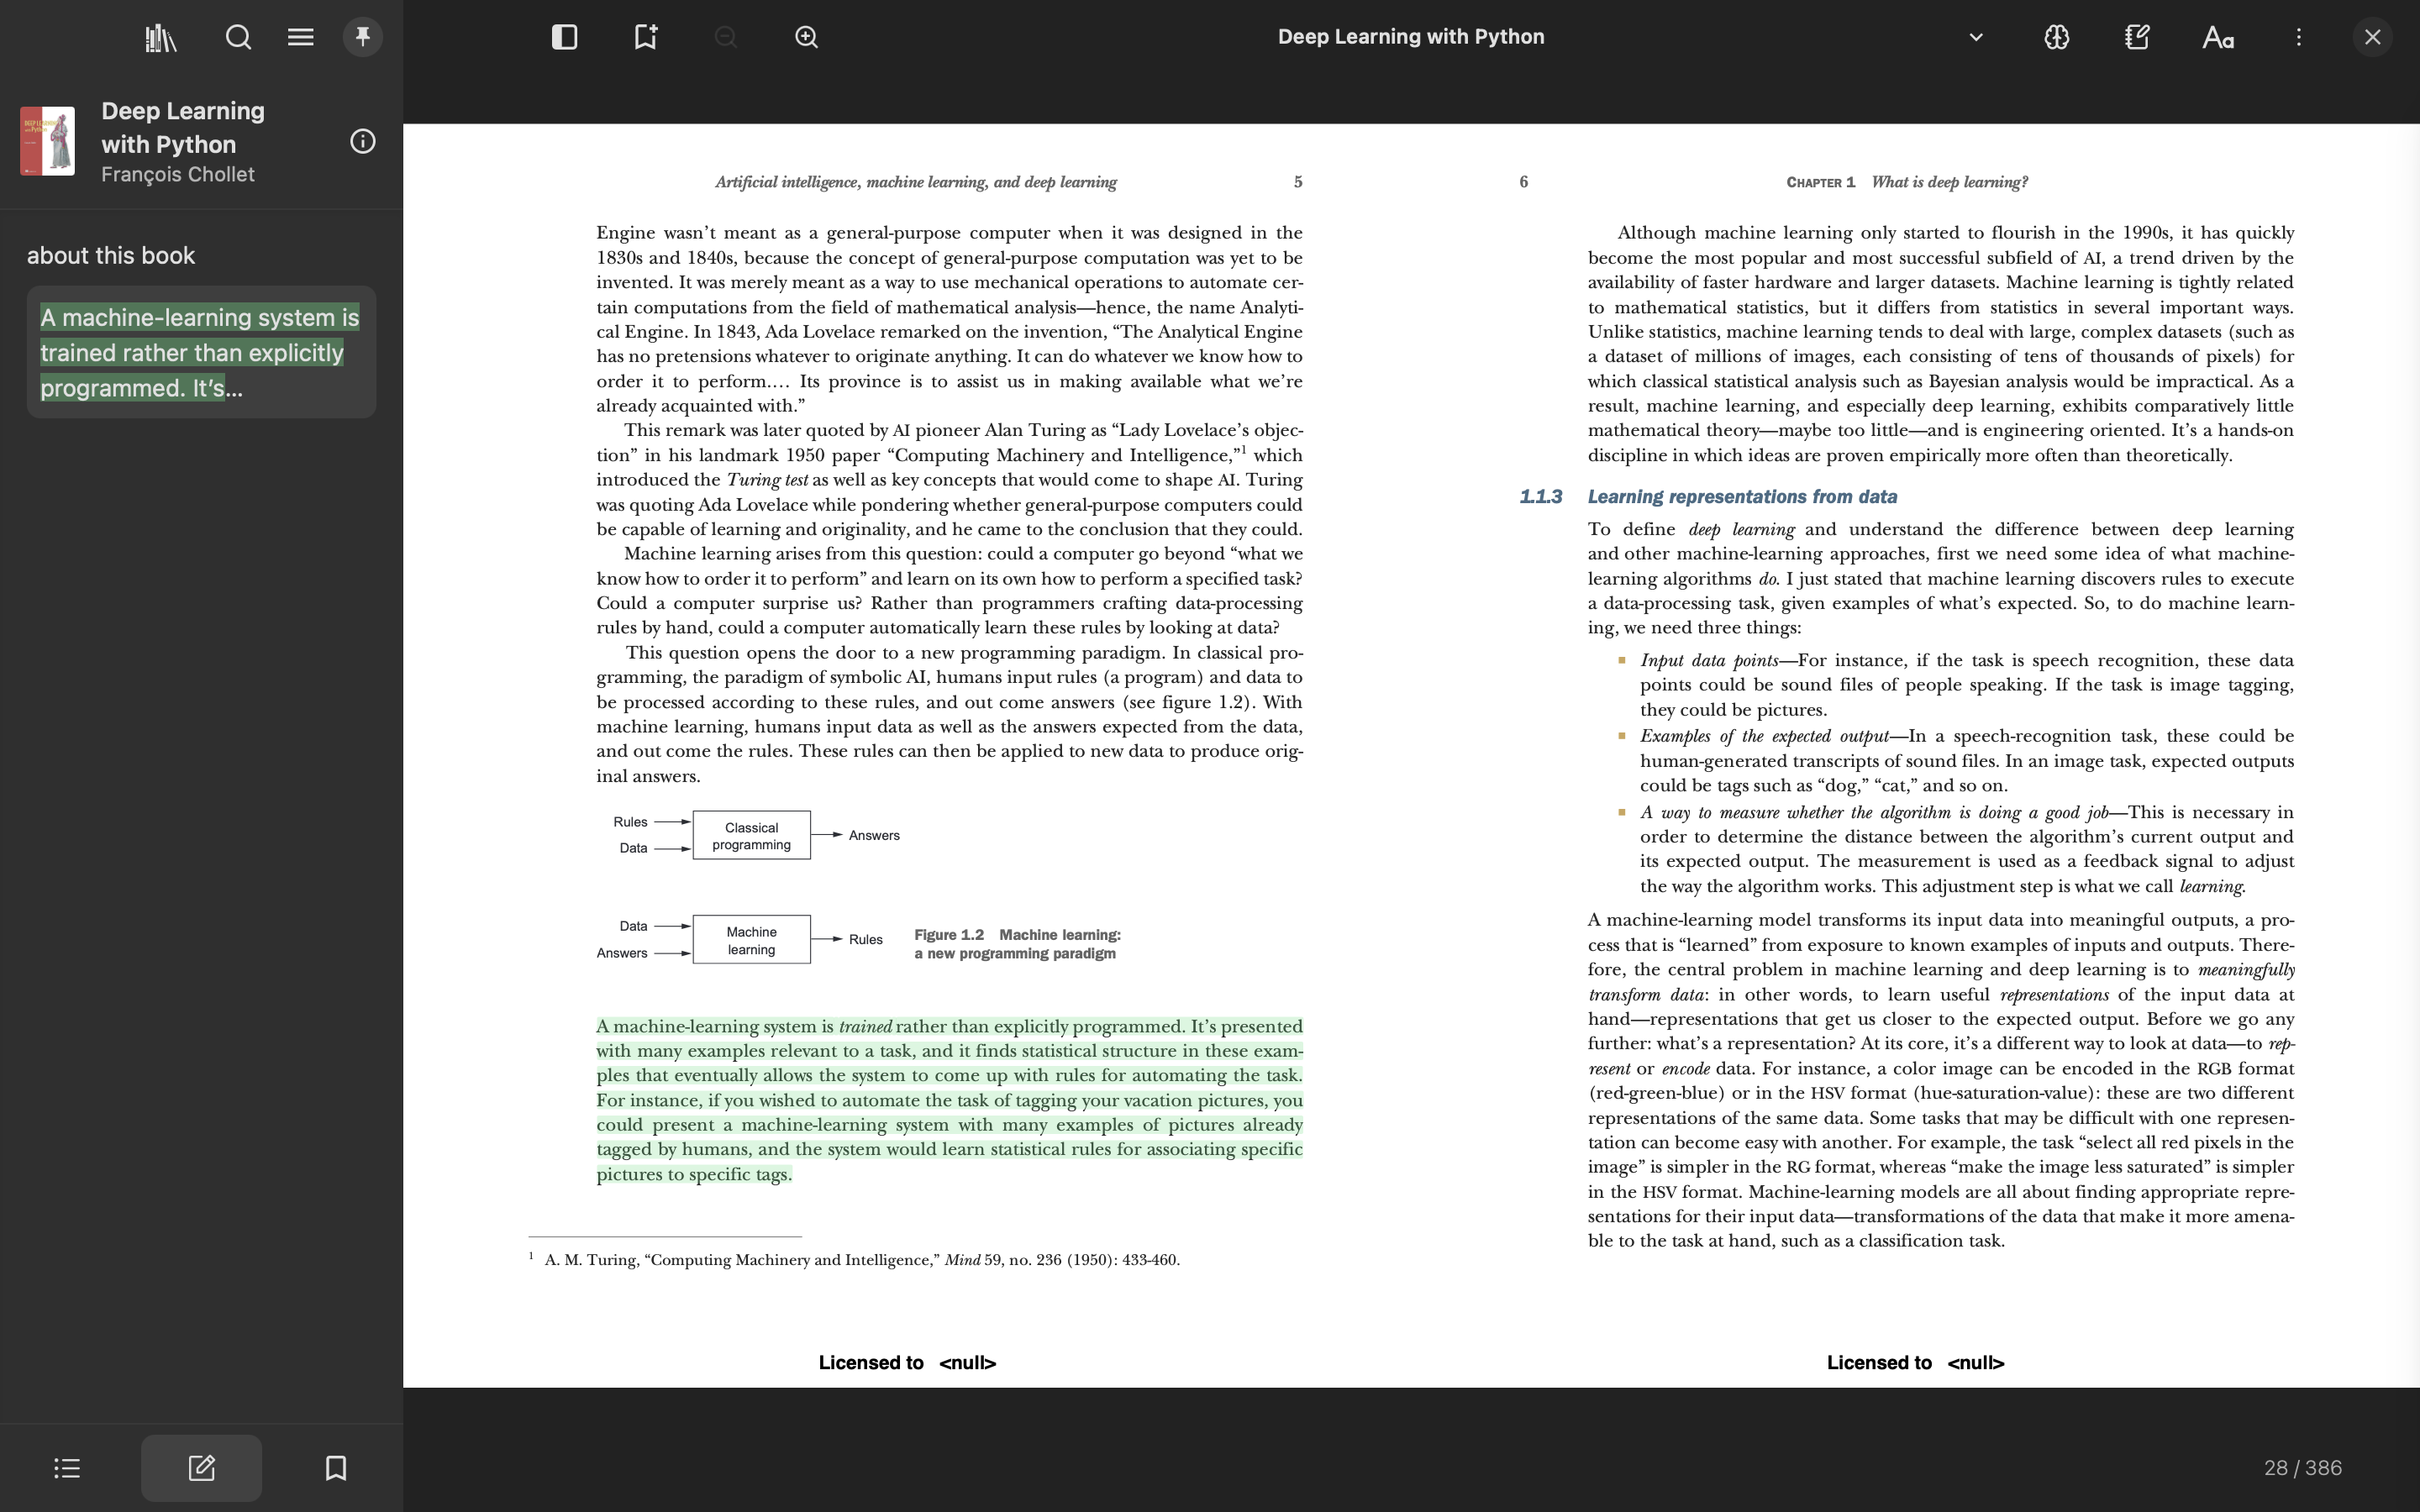
Task: Open the hamburger menu icon
Action: tap(300, 38)
